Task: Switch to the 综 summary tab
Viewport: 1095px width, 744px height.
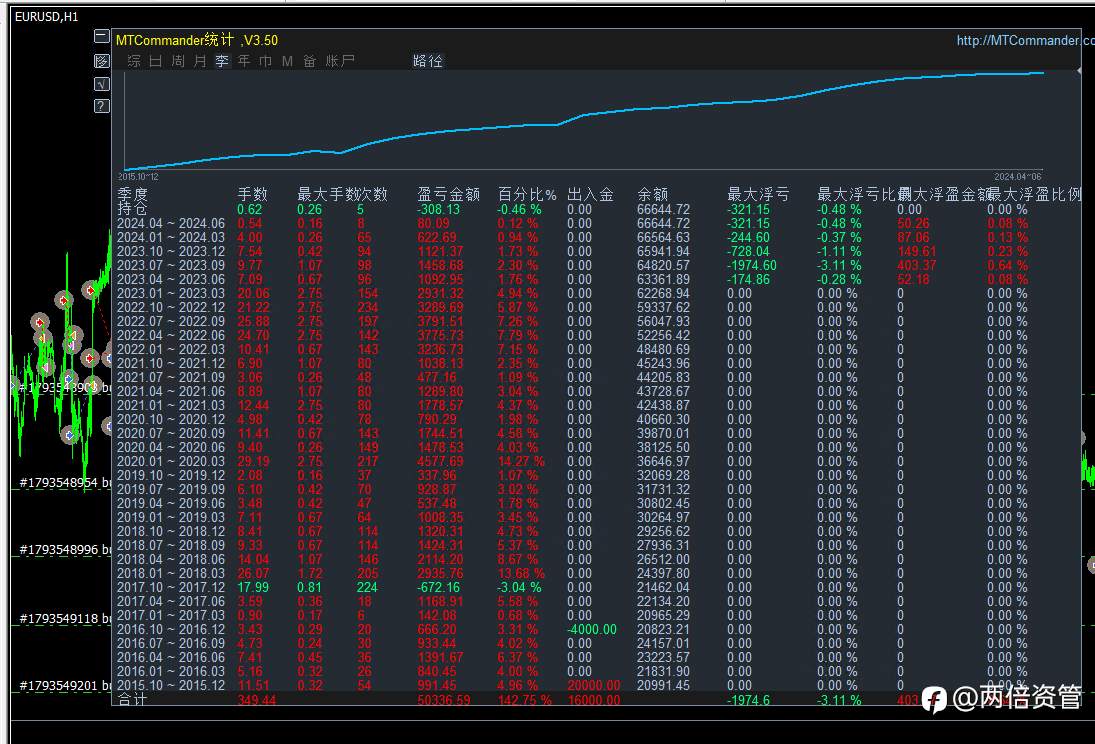Action: pos(134,61)
